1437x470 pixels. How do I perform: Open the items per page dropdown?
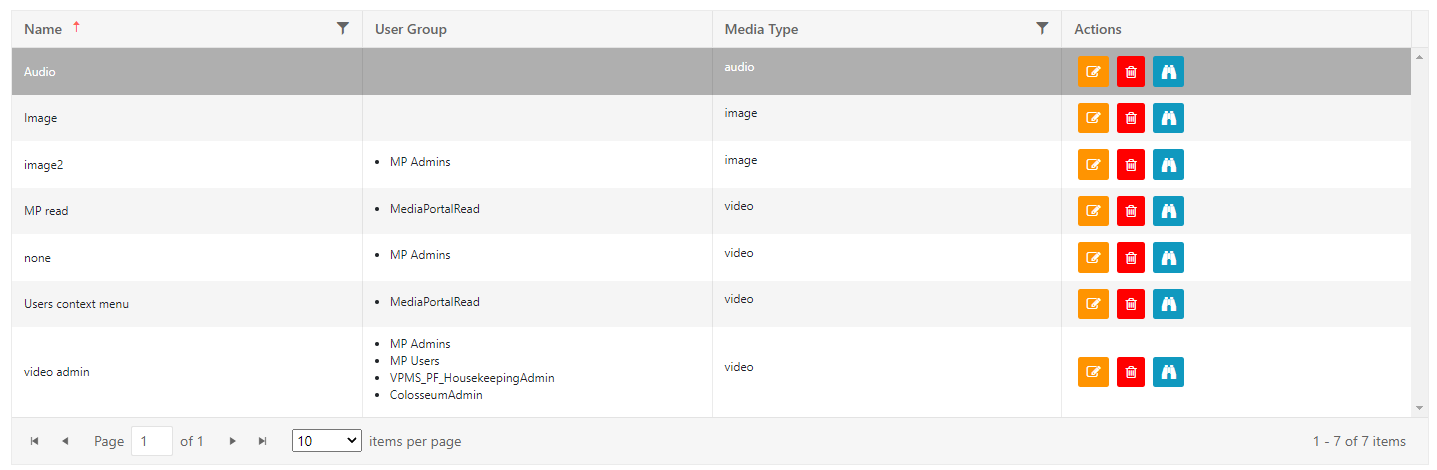(x=326, y=441)
